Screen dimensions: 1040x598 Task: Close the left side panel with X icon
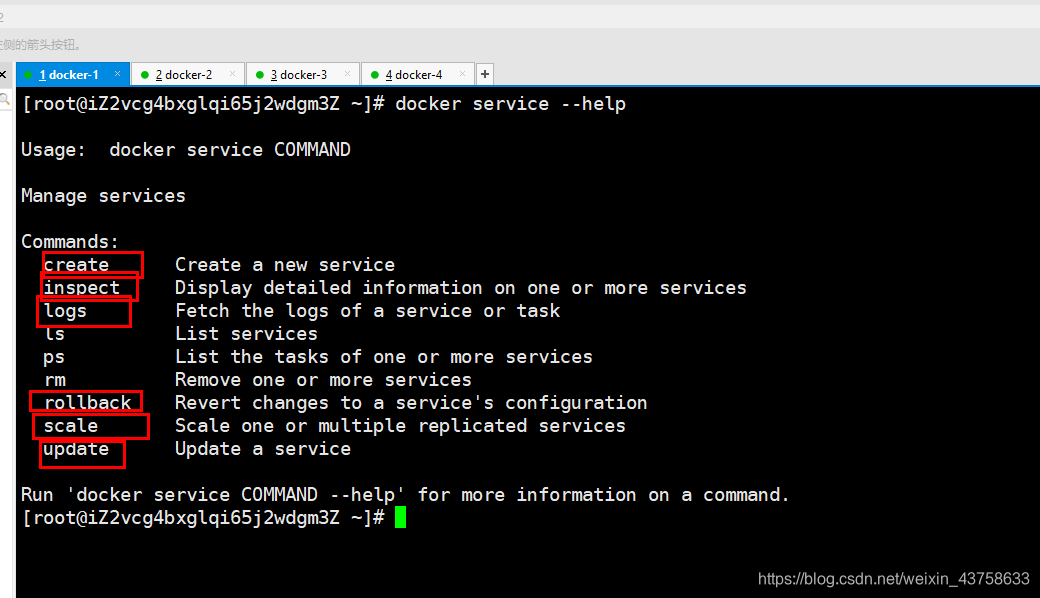[x=3, y=74]
